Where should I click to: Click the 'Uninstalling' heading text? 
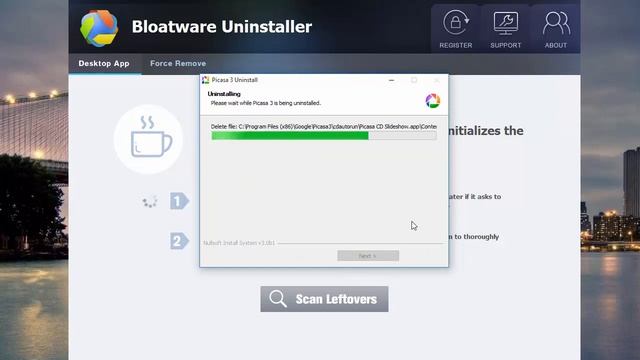224,94
